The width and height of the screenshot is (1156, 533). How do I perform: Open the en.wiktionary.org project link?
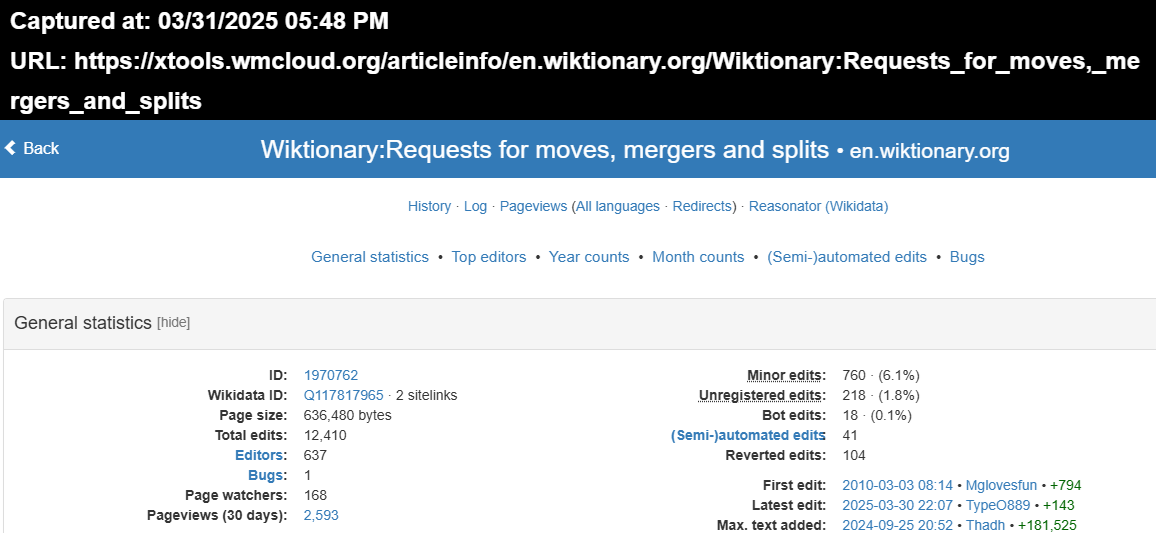pyautogui.click(x=929, y=151)
